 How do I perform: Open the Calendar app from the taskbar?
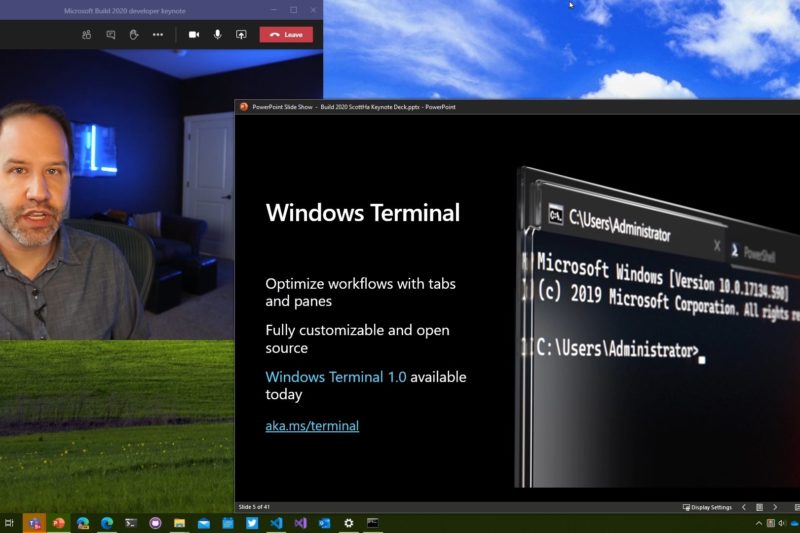point(228,523)
